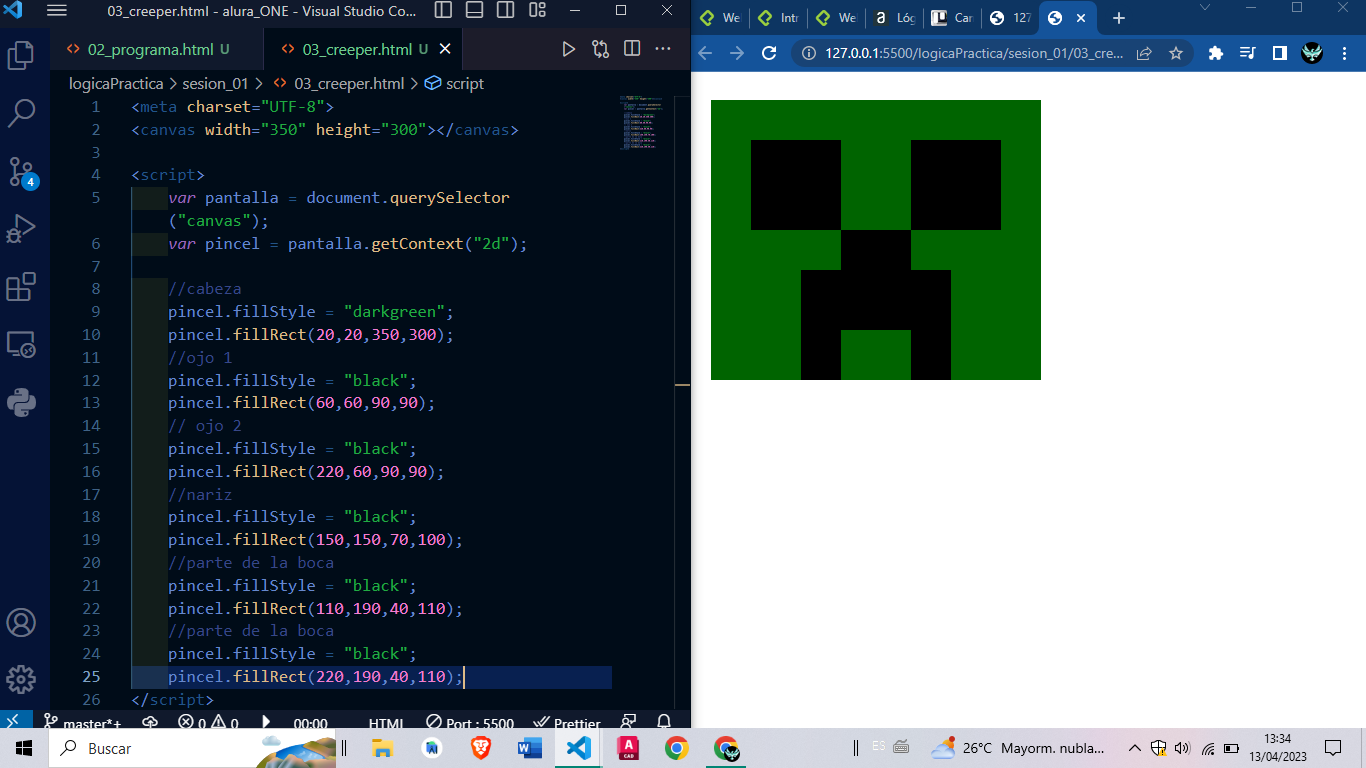Open the VS Code hamburger menu
The image size is (1366, 768).
57,11
